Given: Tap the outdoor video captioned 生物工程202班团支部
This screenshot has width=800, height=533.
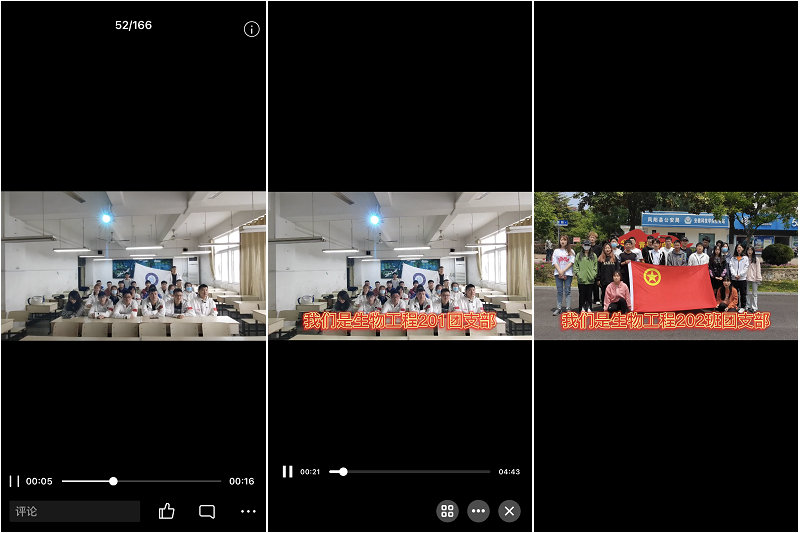Looking at the screenshot, I should pos(666,265).
